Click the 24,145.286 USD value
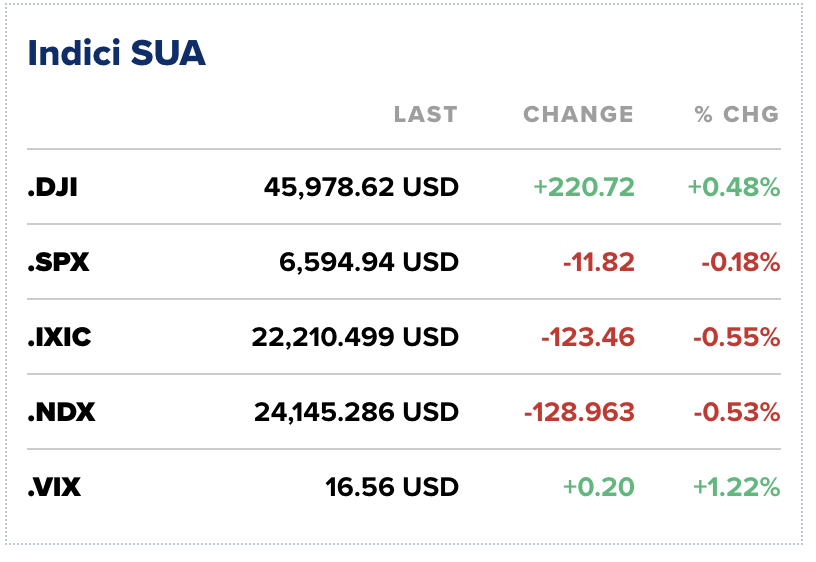Viewport: 816px width, 562px height. [x=355, y=412]
